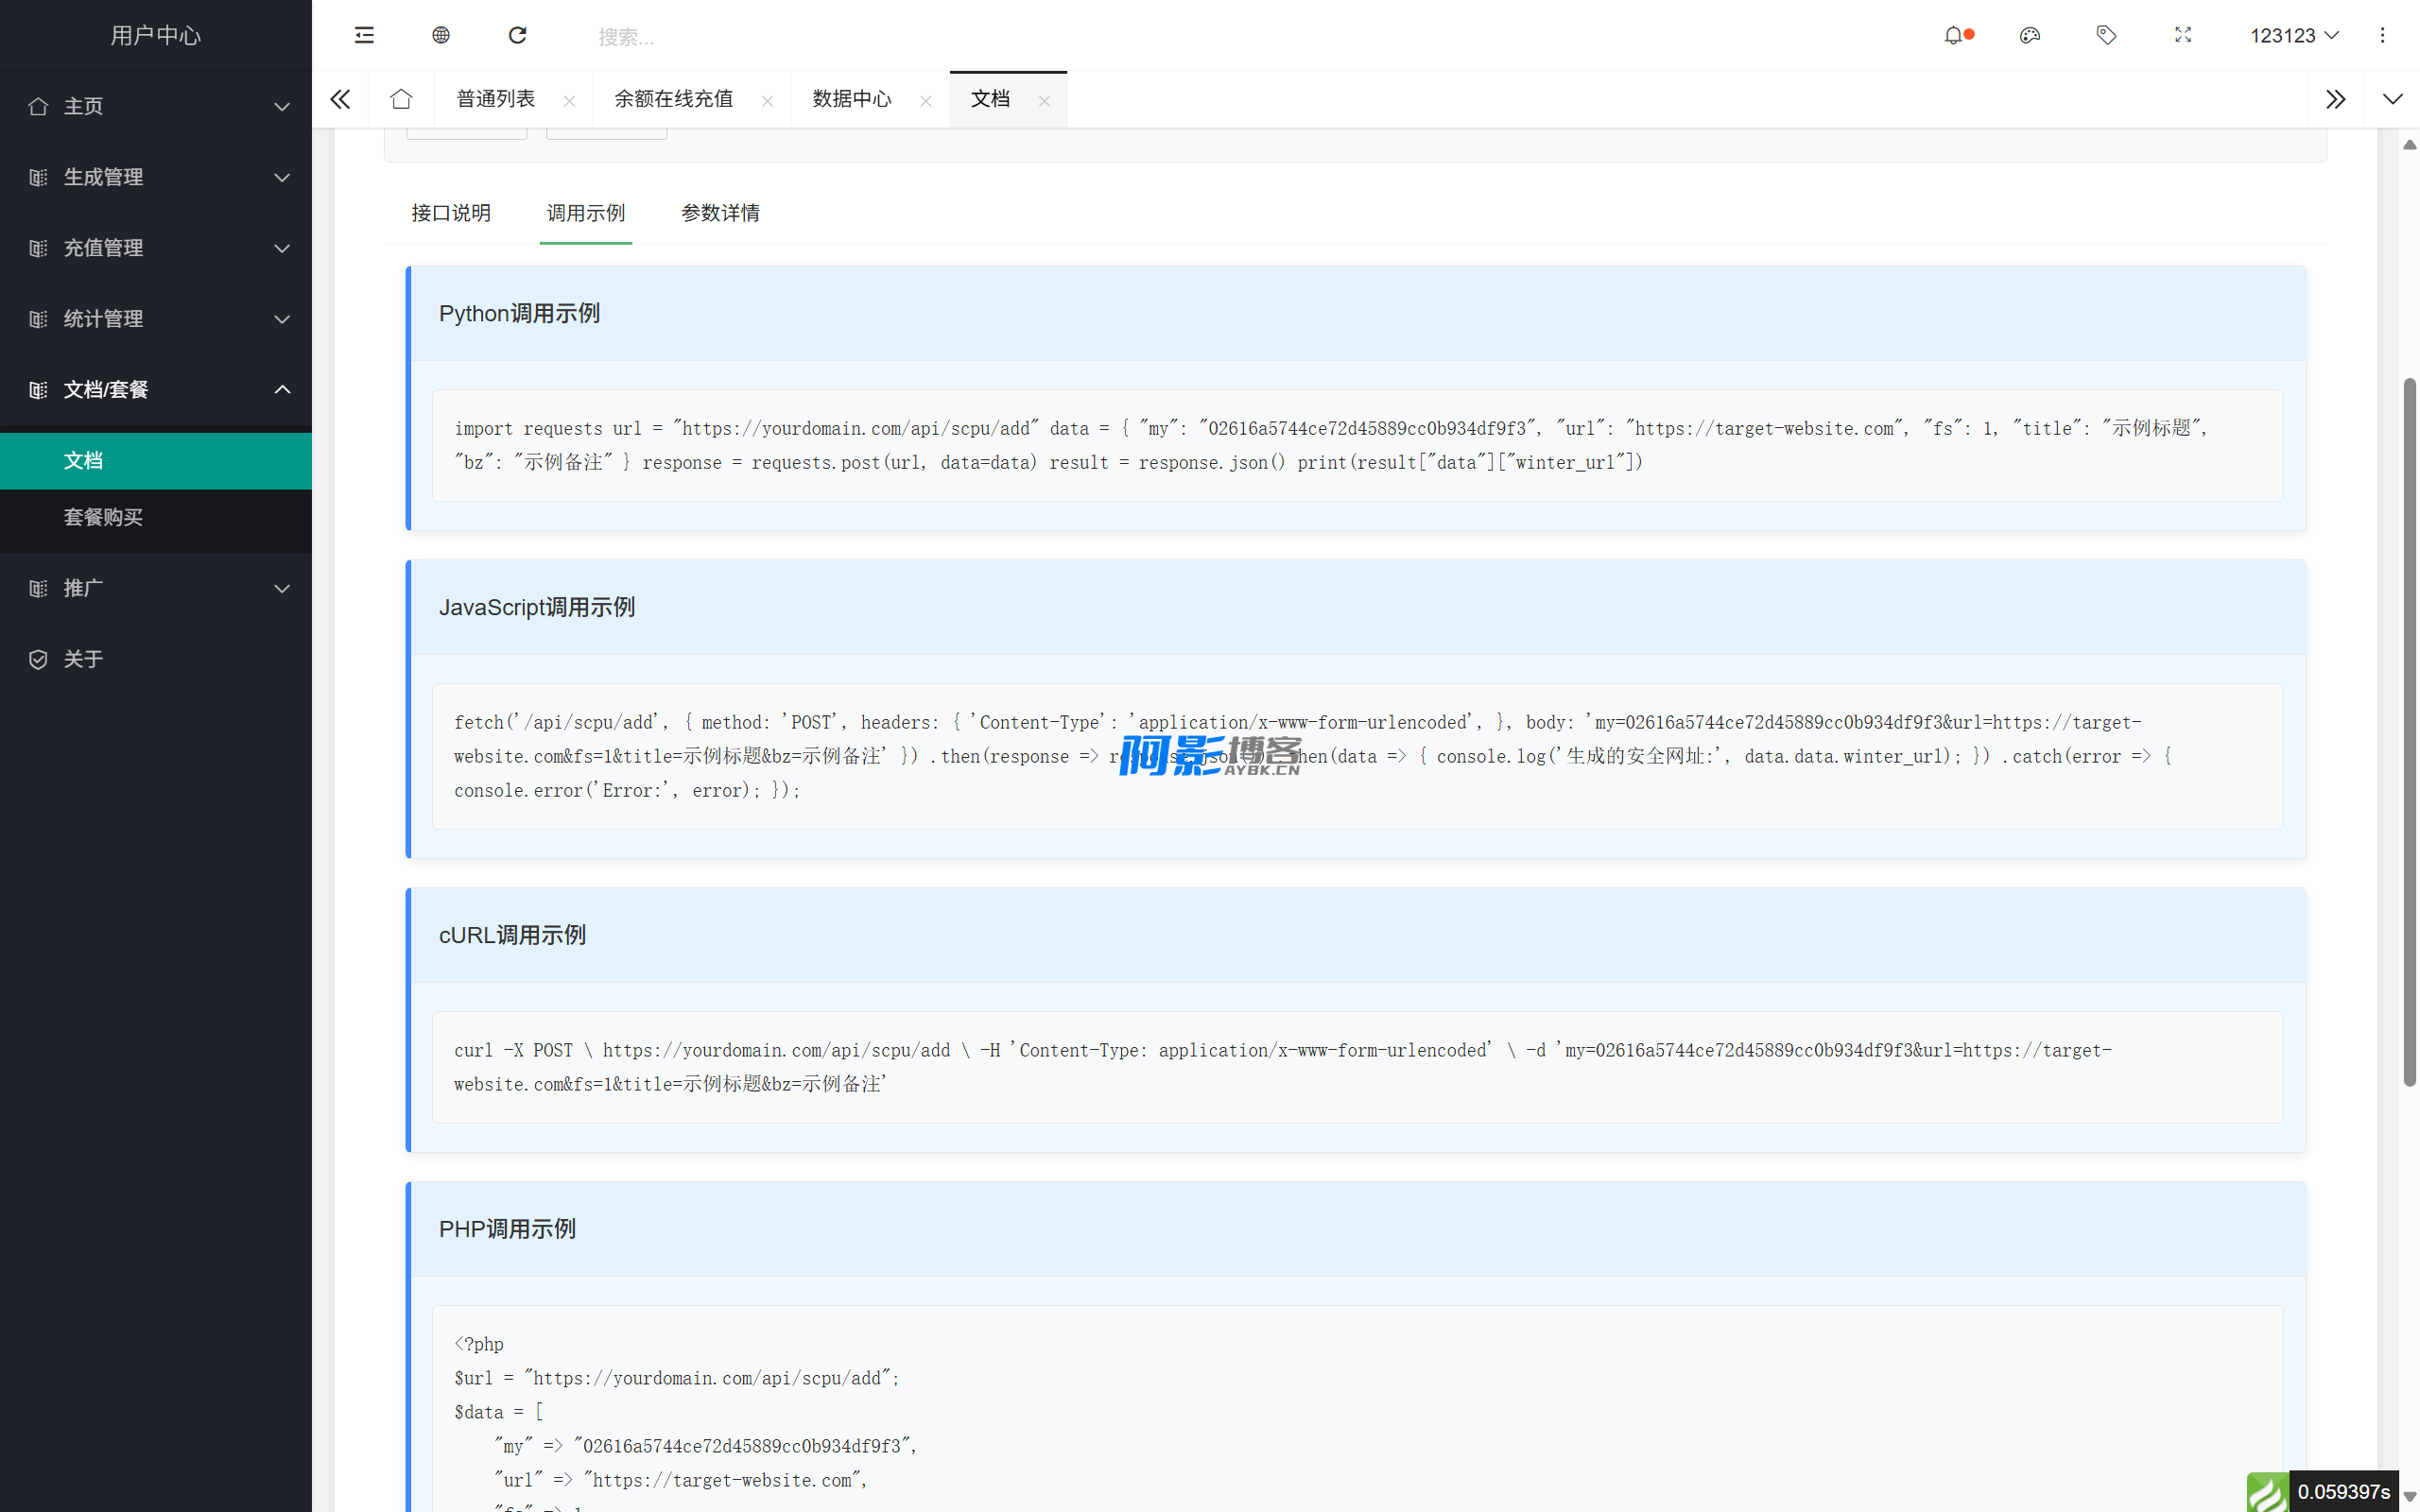Screen dimensions: 2420x1512
Task: Click the tag icon in the header
Action: [2106, 35]
